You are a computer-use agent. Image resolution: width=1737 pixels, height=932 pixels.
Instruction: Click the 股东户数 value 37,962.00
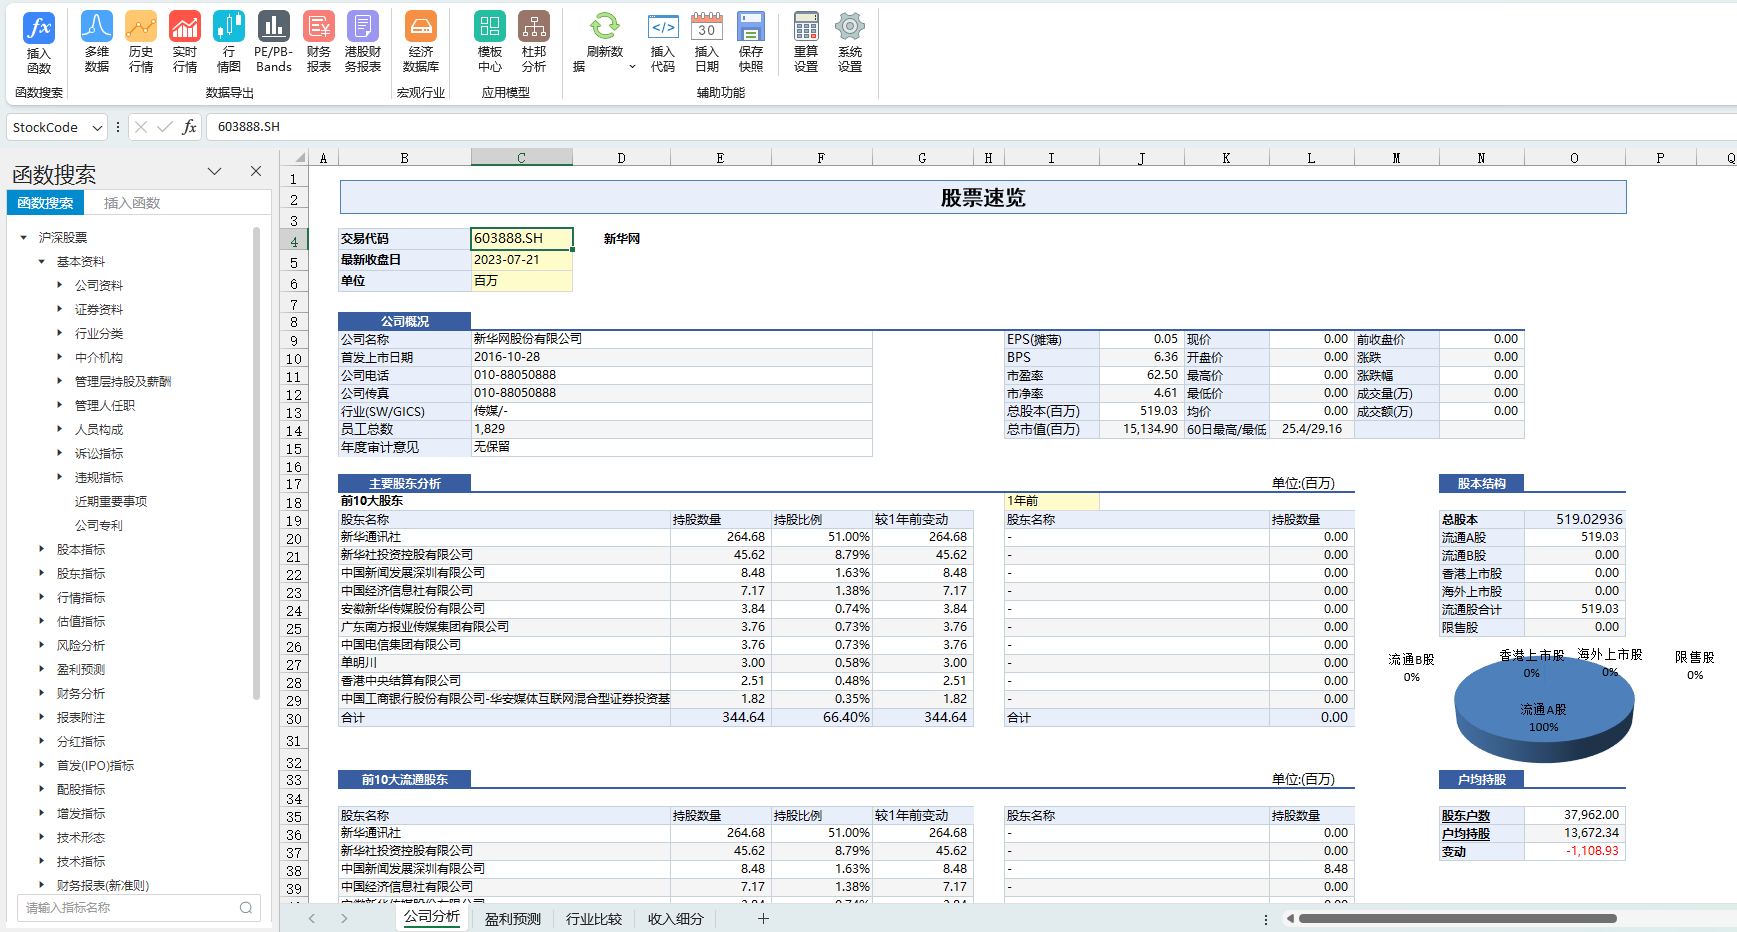(1575, 815)
